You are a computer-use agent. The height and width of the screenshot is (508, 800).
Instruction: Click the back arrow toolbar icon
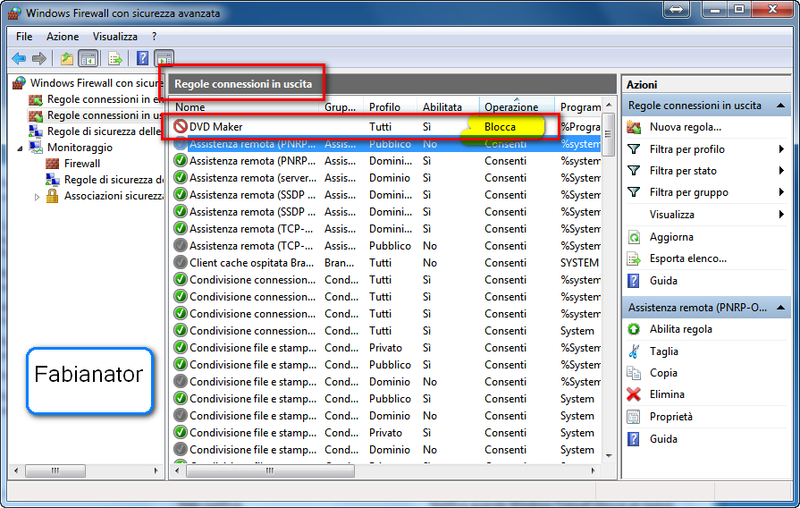(19, 58)
